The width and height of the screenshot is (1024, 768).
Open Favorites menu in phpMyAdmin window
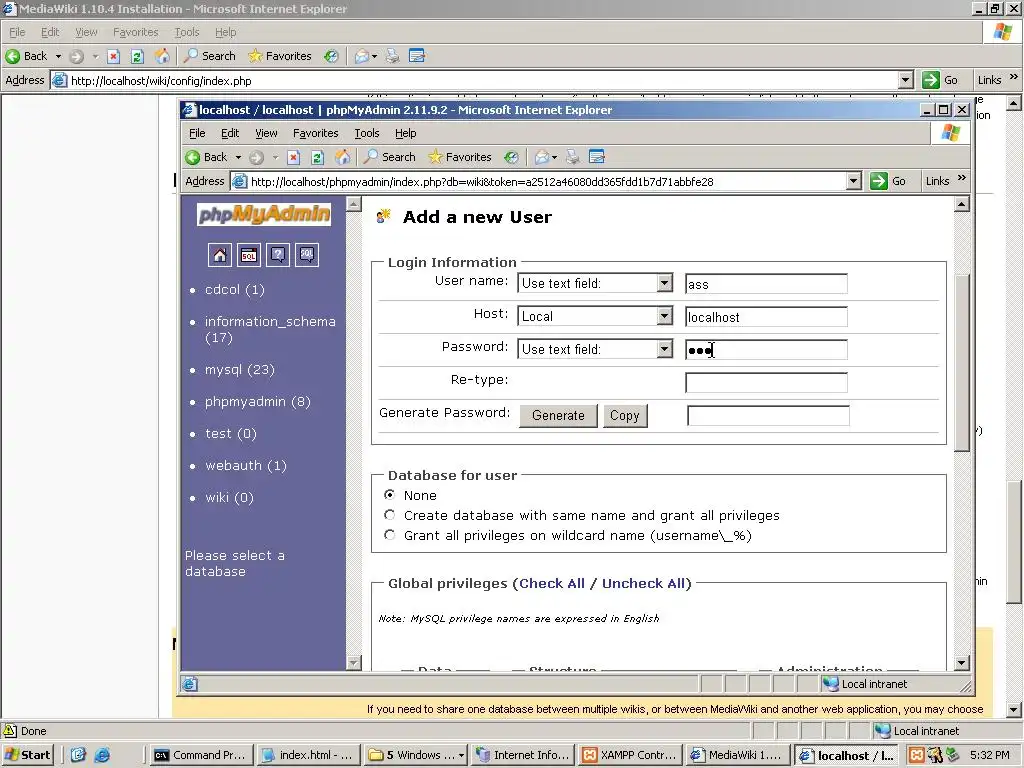tap(315, 133)
